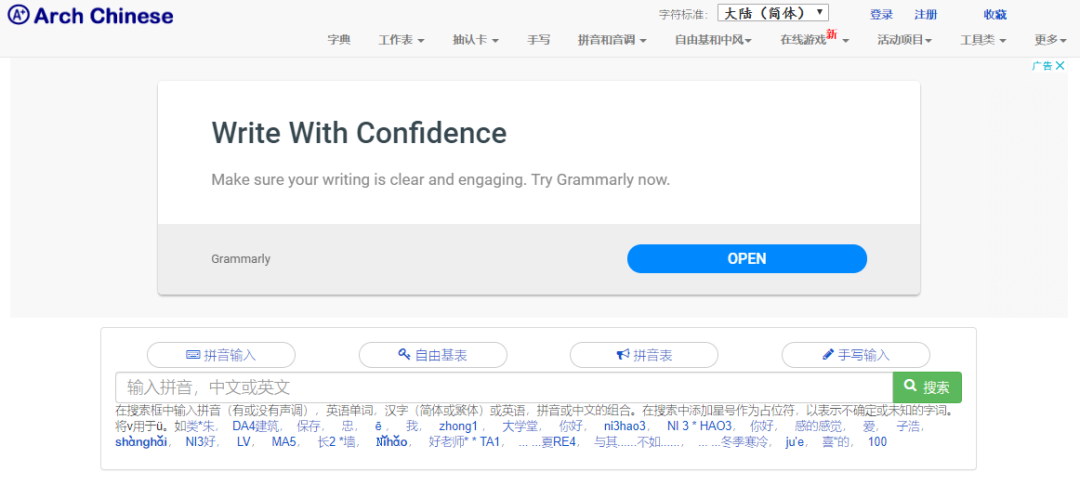This screenshot has width=1080, height=485.
Task: Click the example link 感的感觉
Action: (818, 426)
